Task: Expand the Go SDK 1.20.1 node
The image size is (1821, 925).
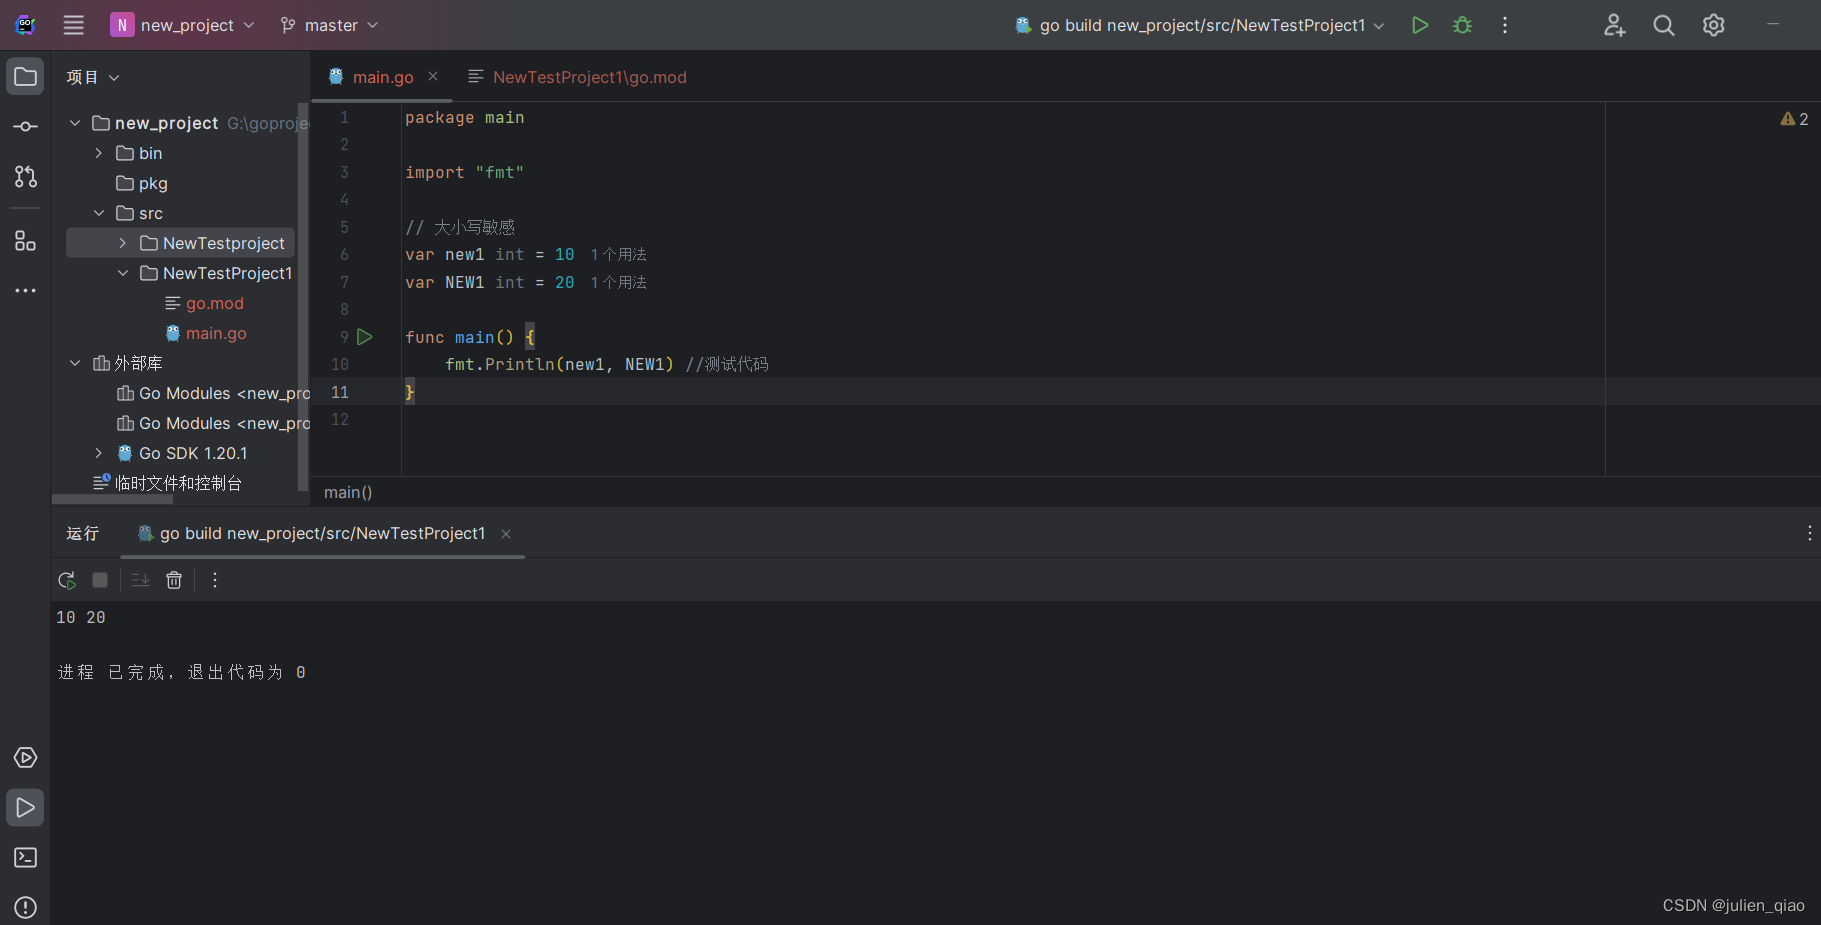Action: click(x=99, y=453)
